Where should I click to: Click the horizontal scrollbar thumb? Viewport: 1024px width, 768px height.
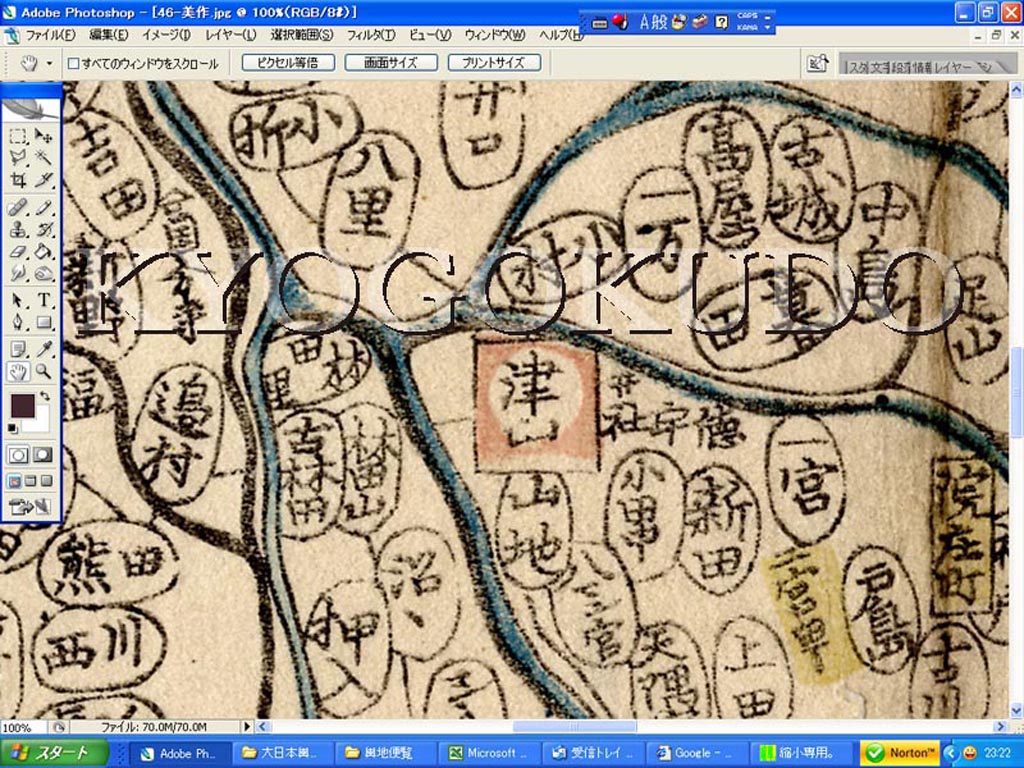(575, 726)
